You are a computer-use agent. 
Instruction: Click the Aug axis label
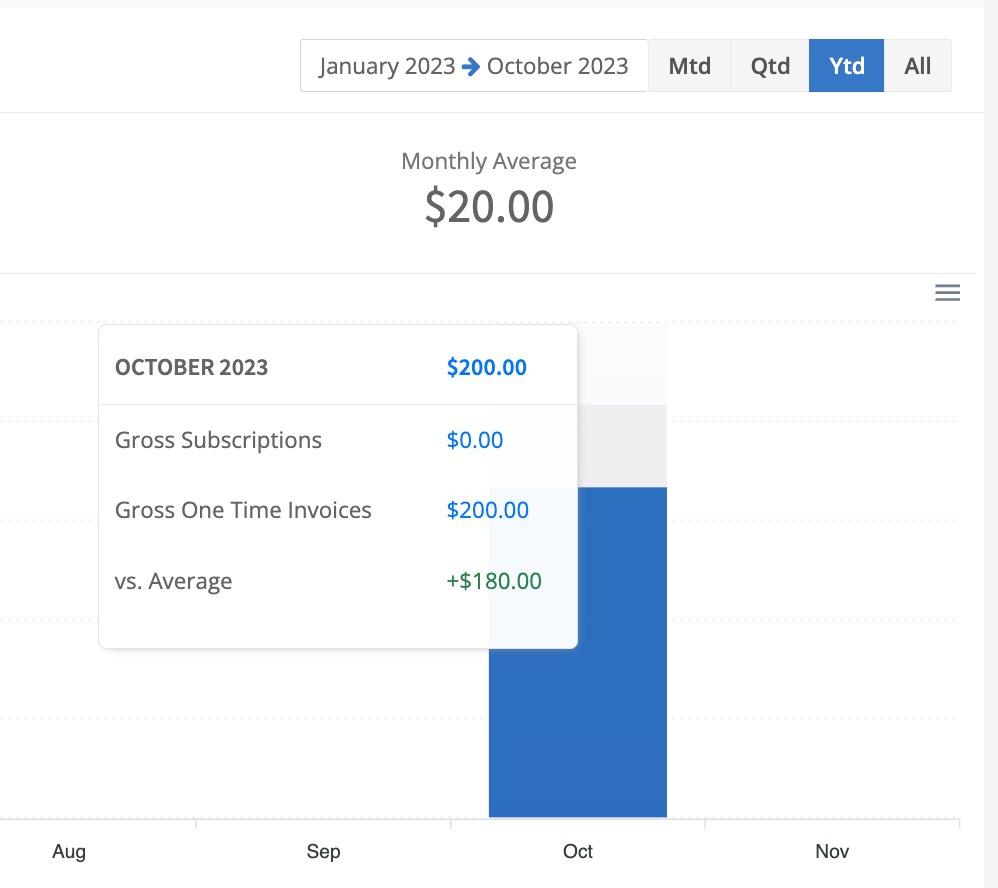click(69, 852)
